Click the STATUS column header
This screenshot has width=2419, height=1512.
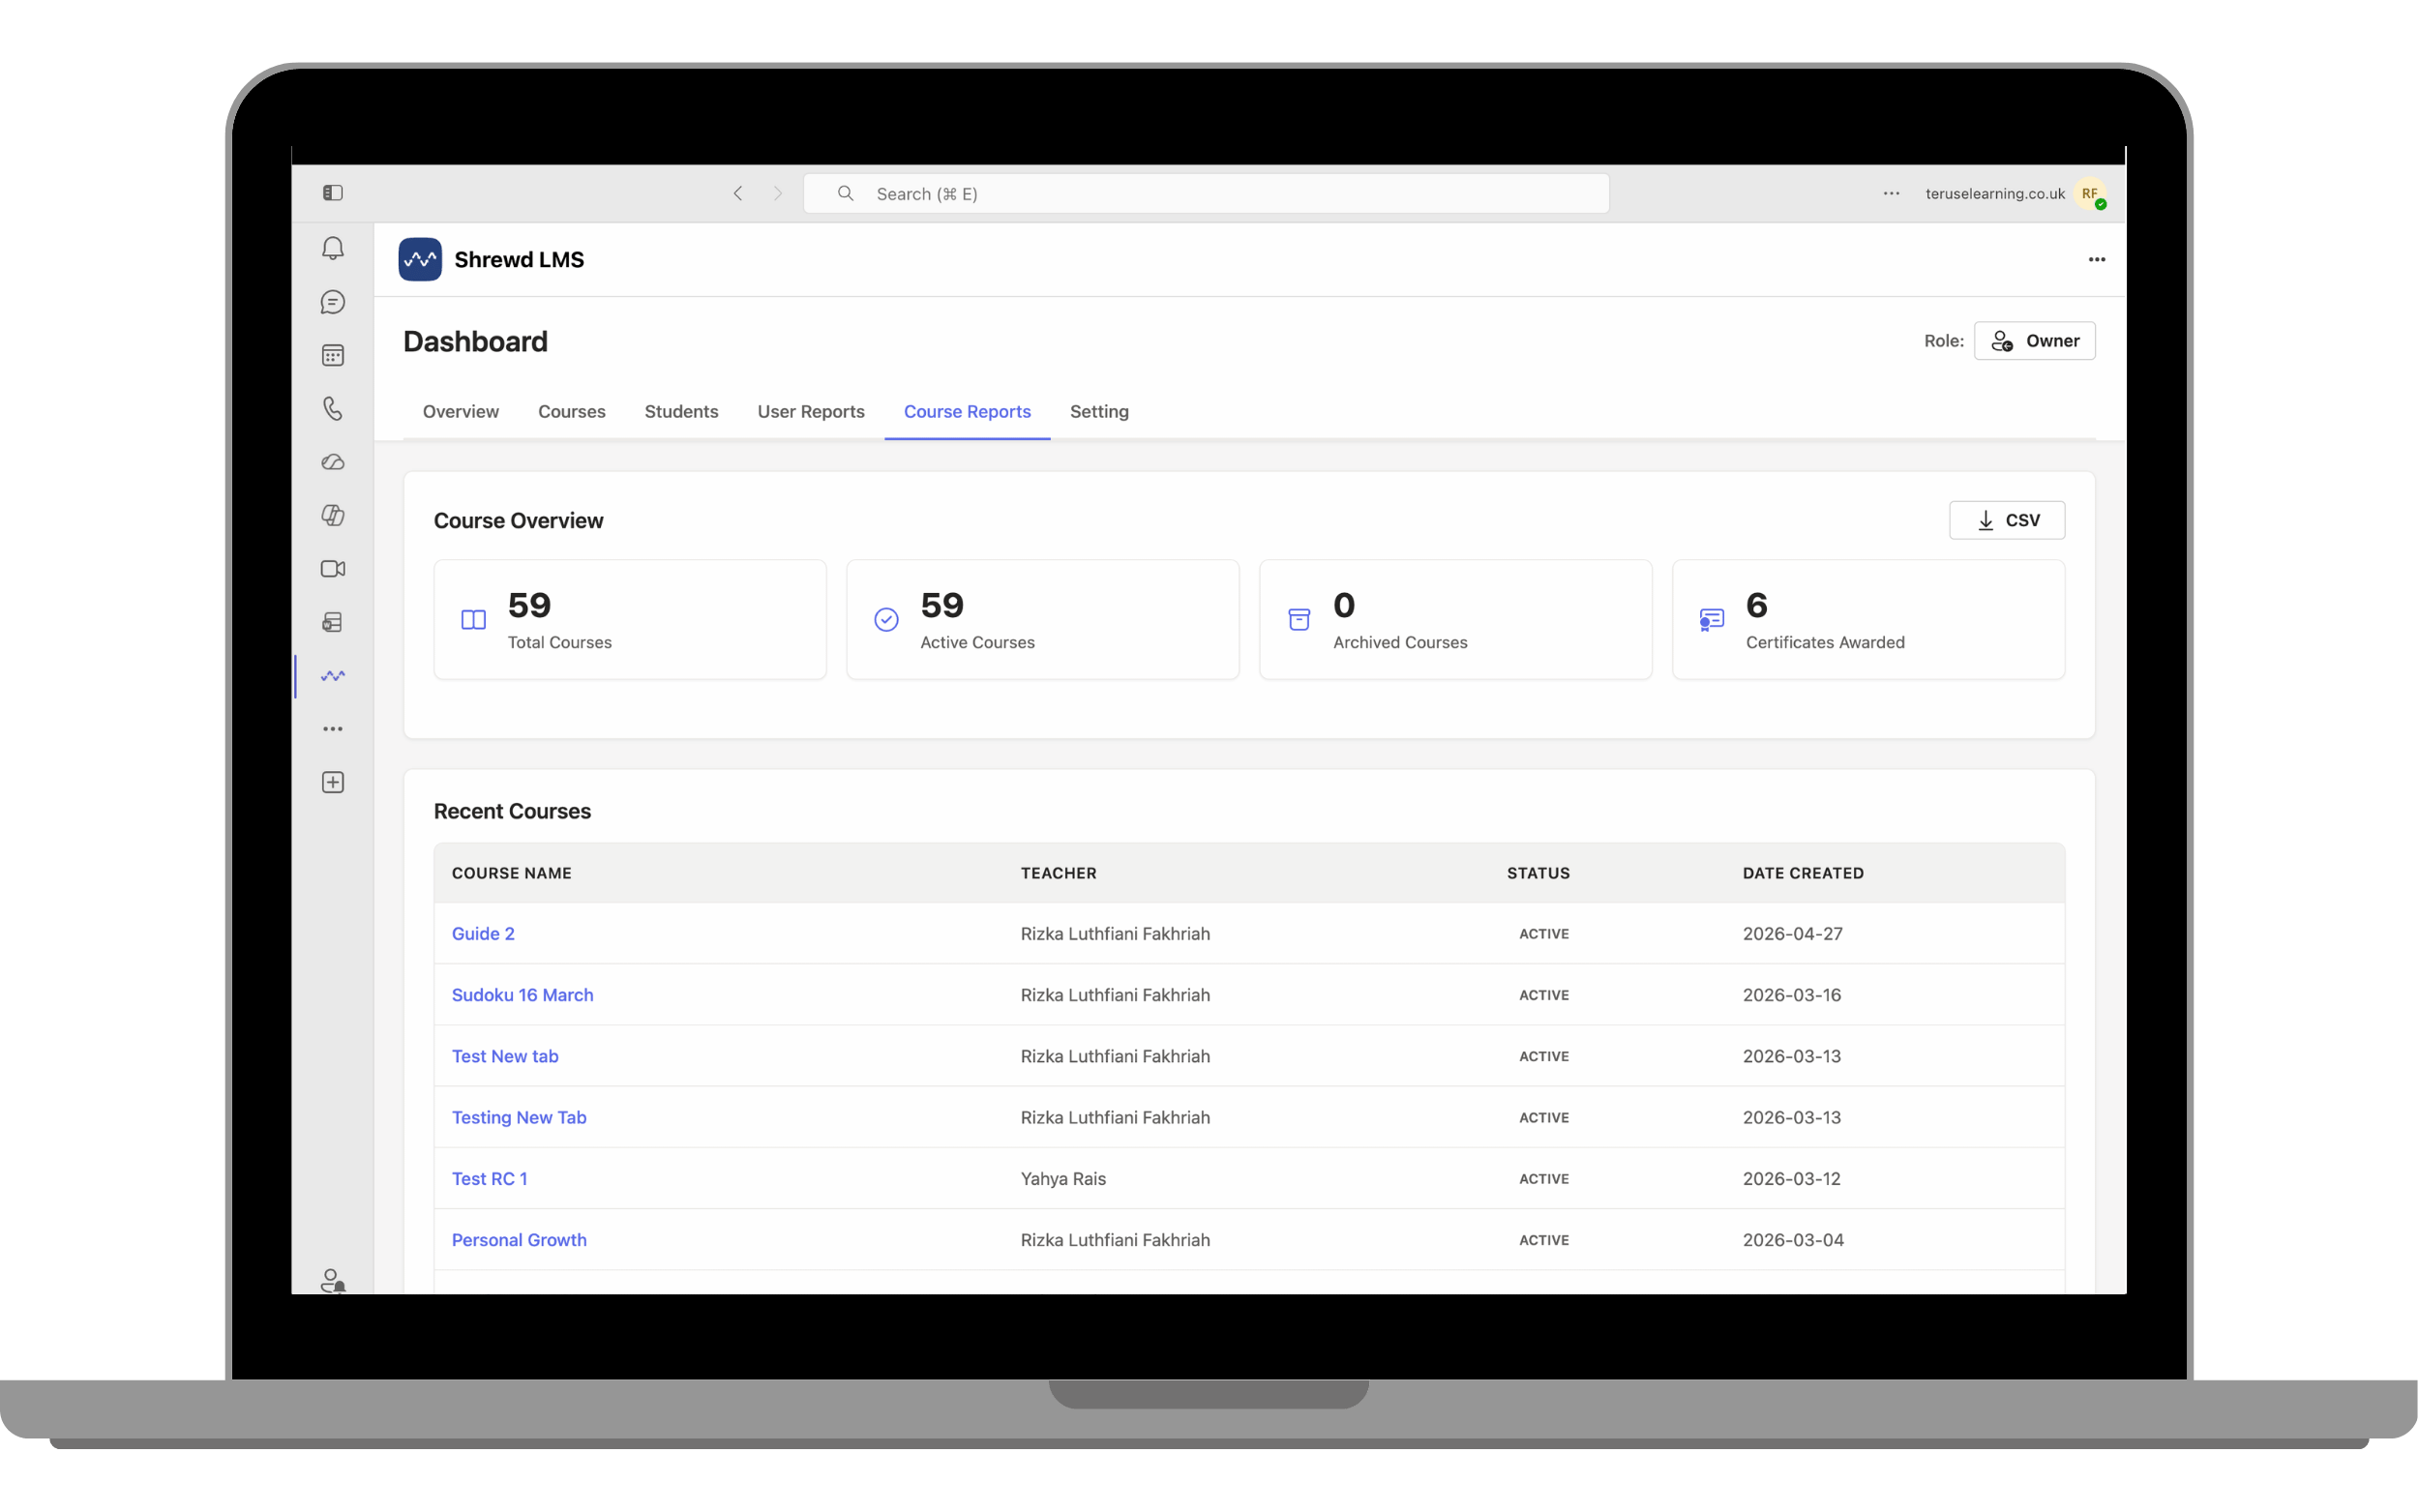pyautogui.click(x=1538, y=873)
